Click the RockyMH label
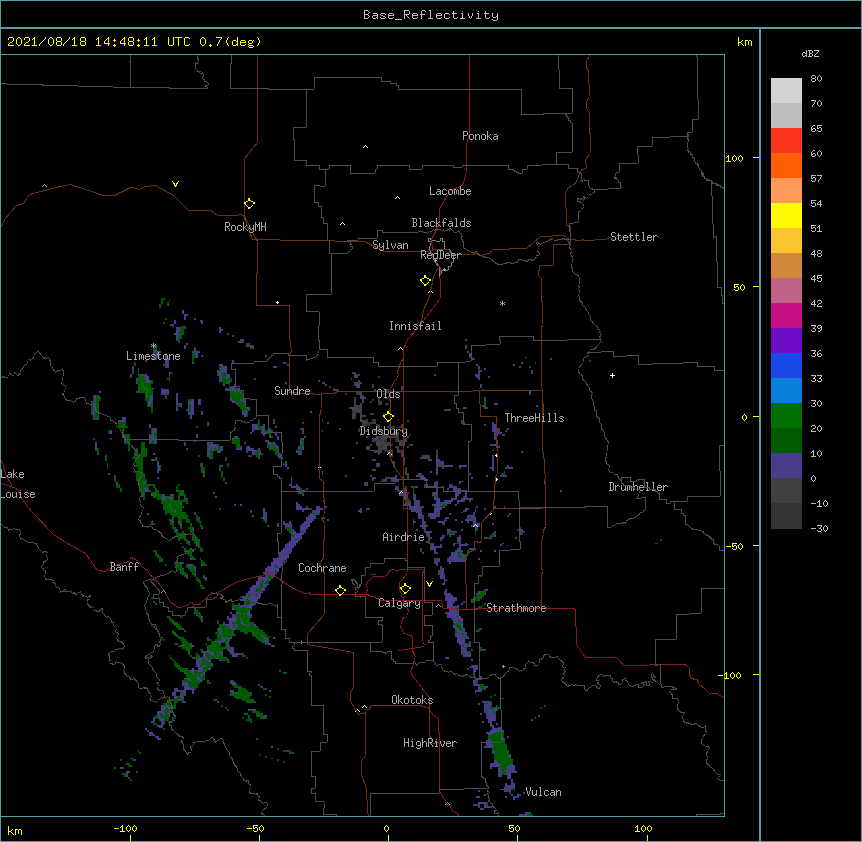862x842 pixels. [245, 227]
